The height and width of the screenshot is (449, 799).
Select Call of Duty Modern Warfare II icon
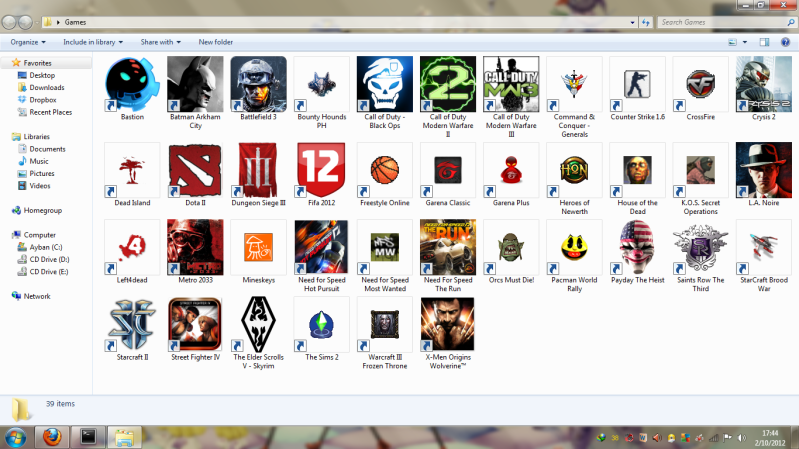(448, 85)
